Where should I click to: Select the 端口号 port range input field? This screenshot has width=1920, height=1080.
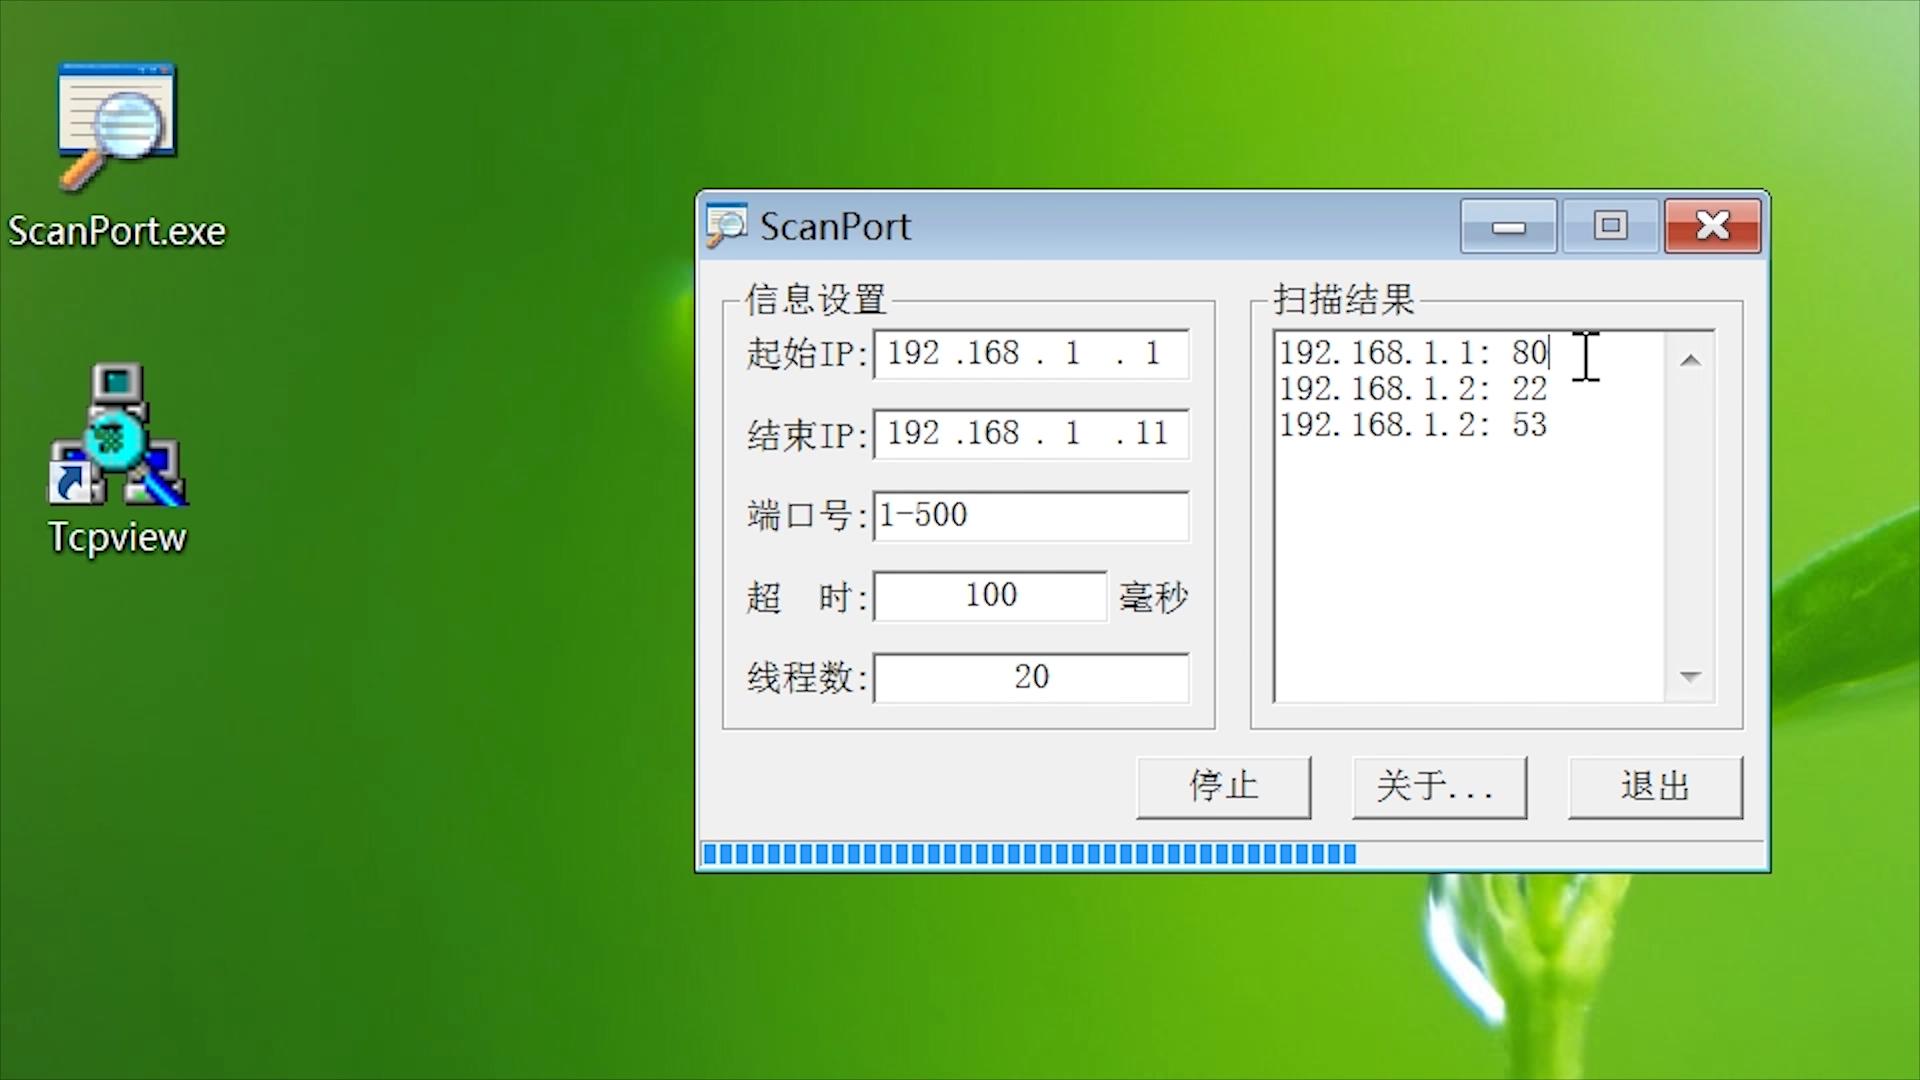coord(1031,514)
